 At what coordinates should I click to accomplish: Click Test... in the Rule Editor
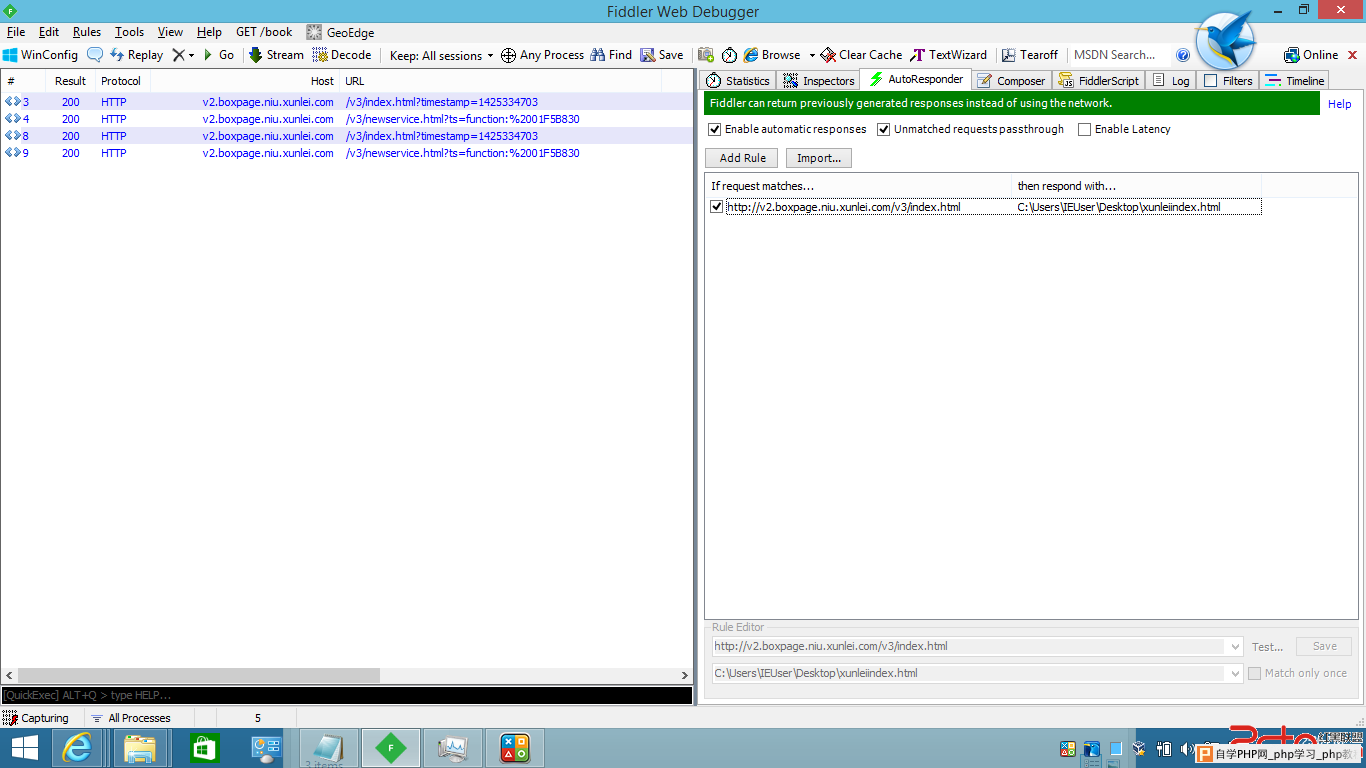tap(1267, 647)
